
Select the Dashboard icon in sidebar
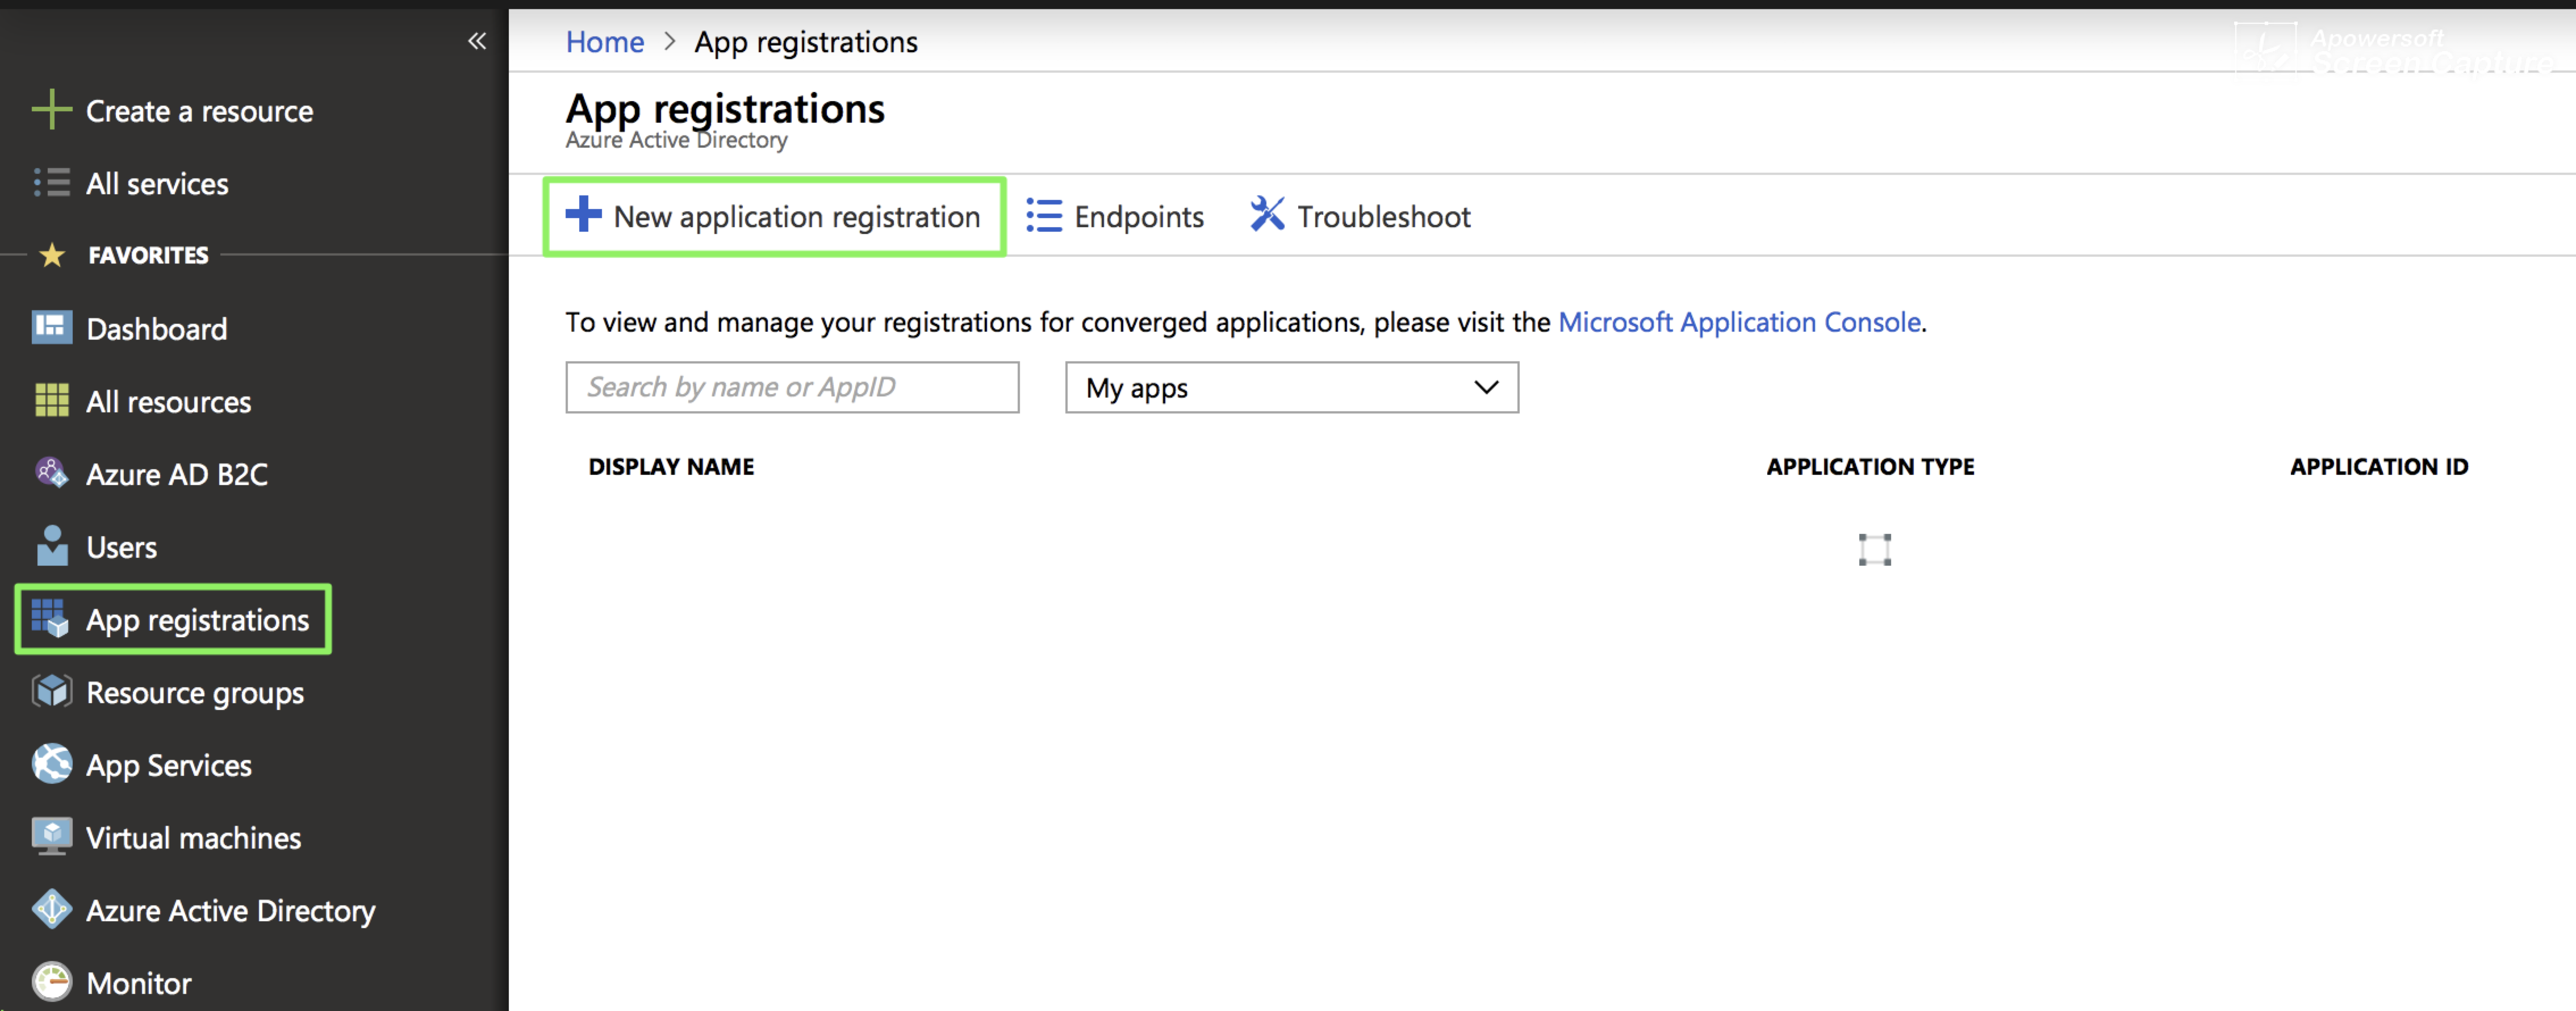51,328
